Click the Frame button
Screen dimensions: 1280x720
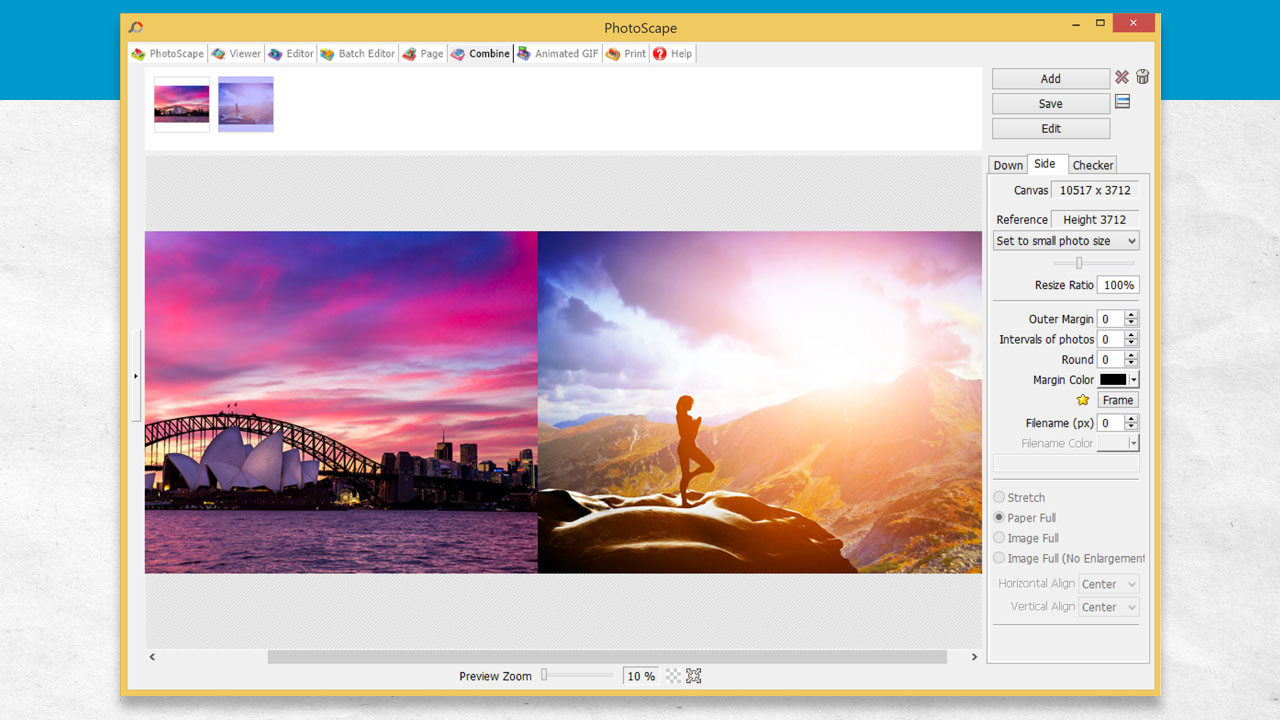[1118, 400]
